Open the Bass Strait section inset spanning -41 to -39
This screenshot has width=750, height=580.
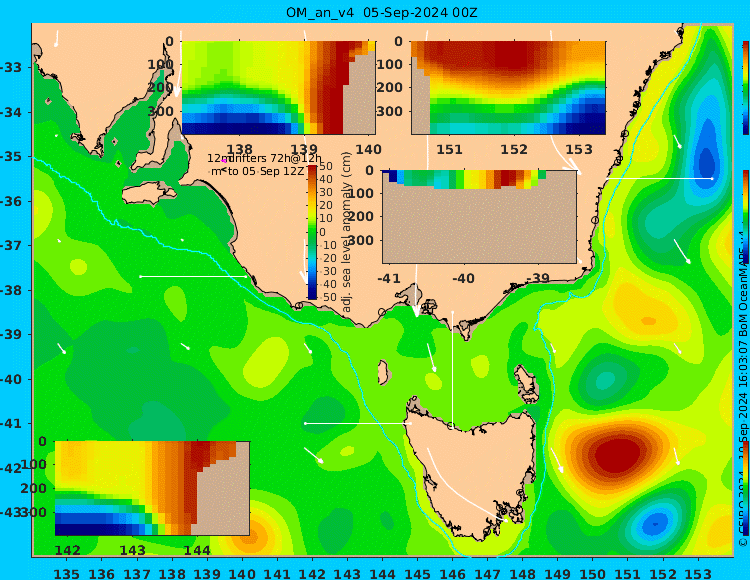point(479,217)
